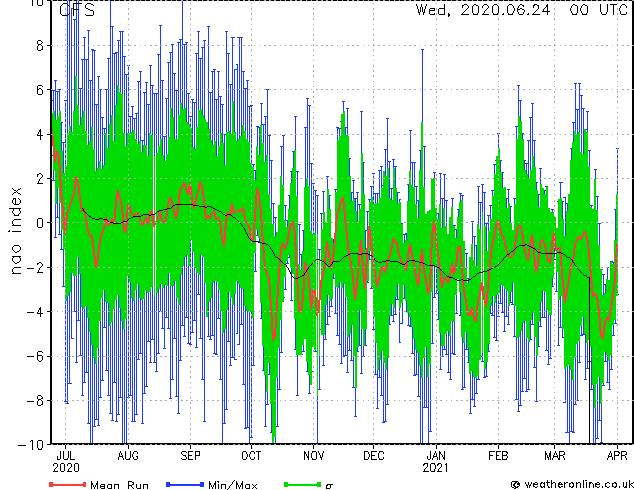Click the 'Min/Max' legend text
This screenshot has width=634, height=490.
point(233,485)
